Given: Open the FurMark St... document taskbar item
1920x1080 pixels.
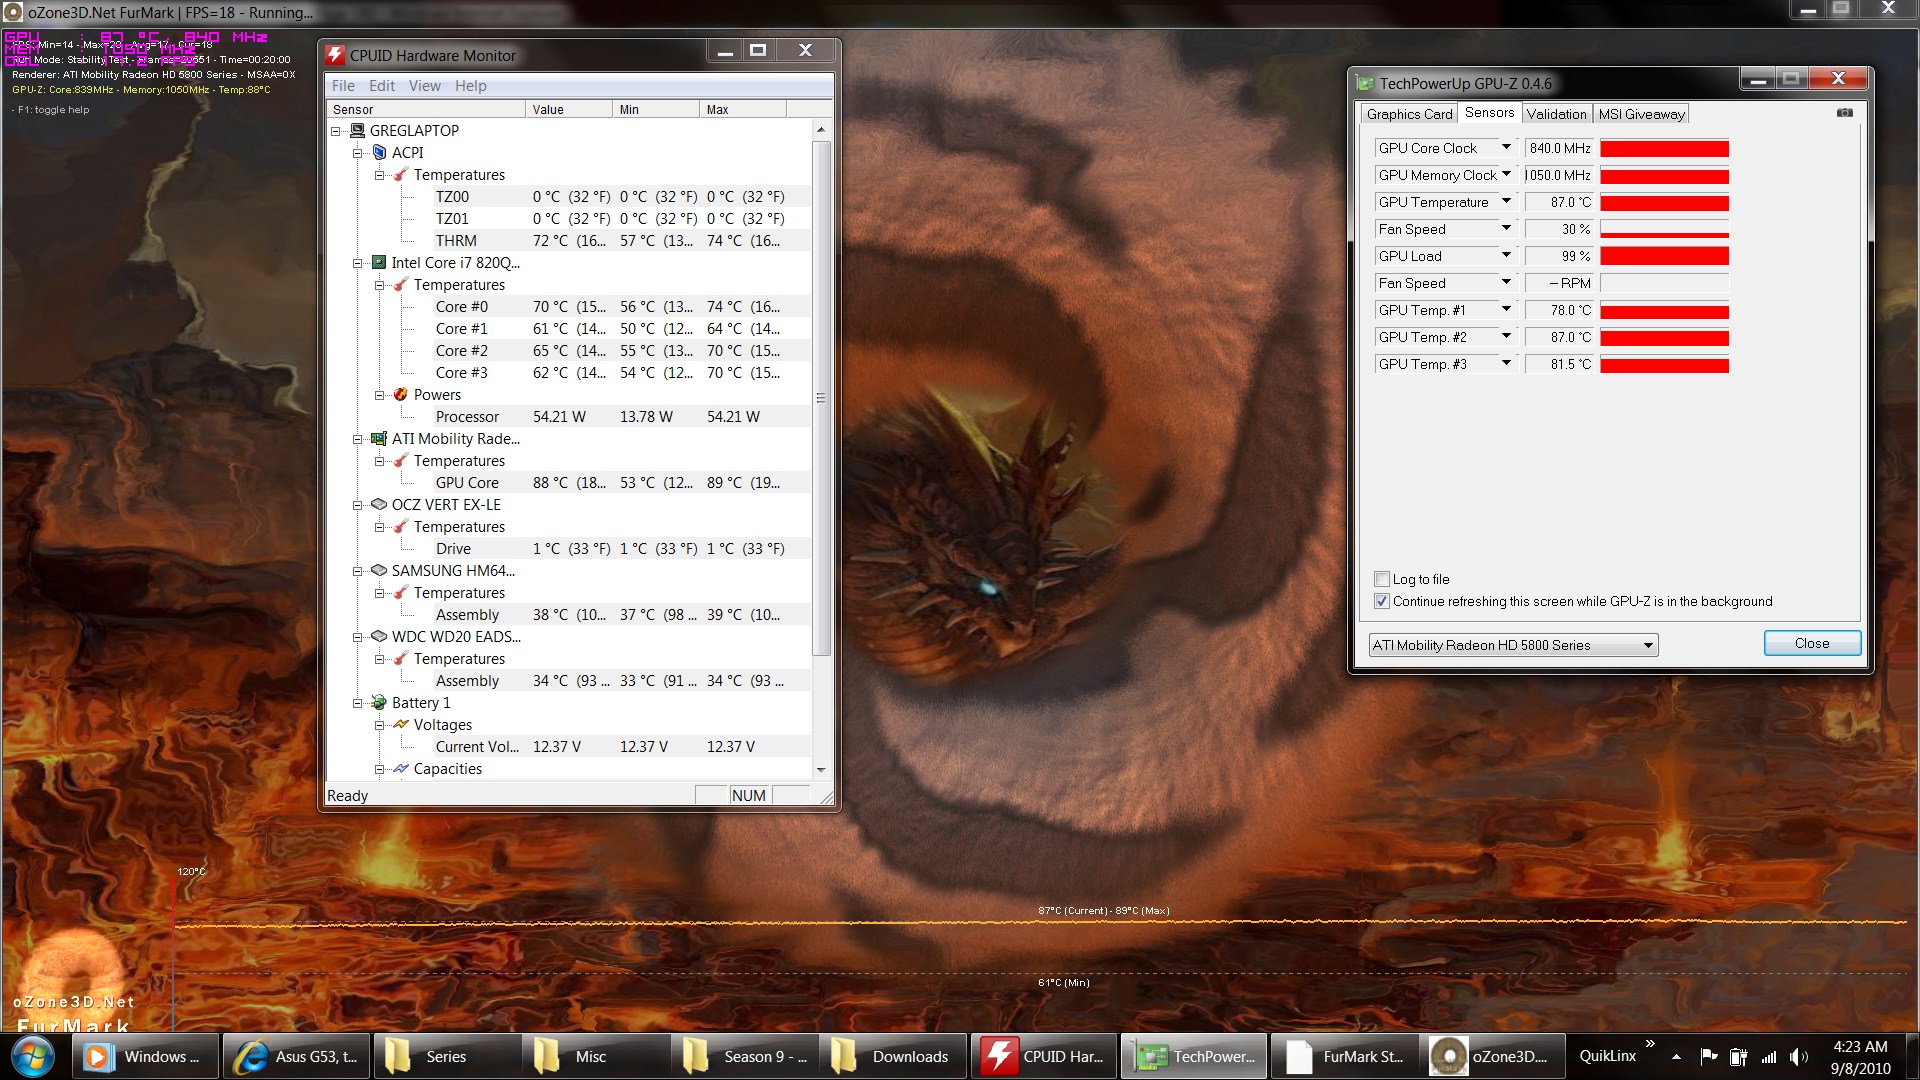Looking at the screenshot, I should pyautogui.click(x=1343, y=1056).
